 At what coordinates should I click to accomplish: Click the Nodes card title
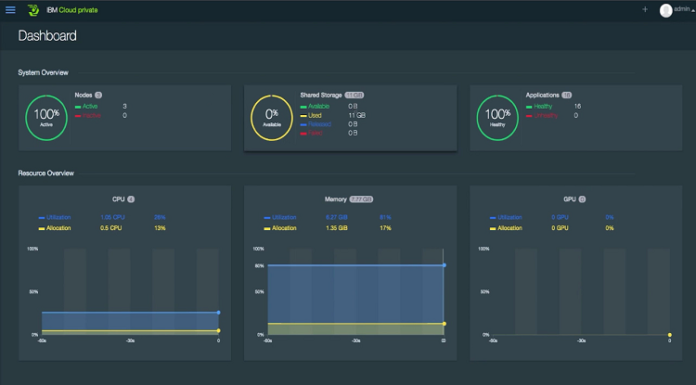click(83, 95)
